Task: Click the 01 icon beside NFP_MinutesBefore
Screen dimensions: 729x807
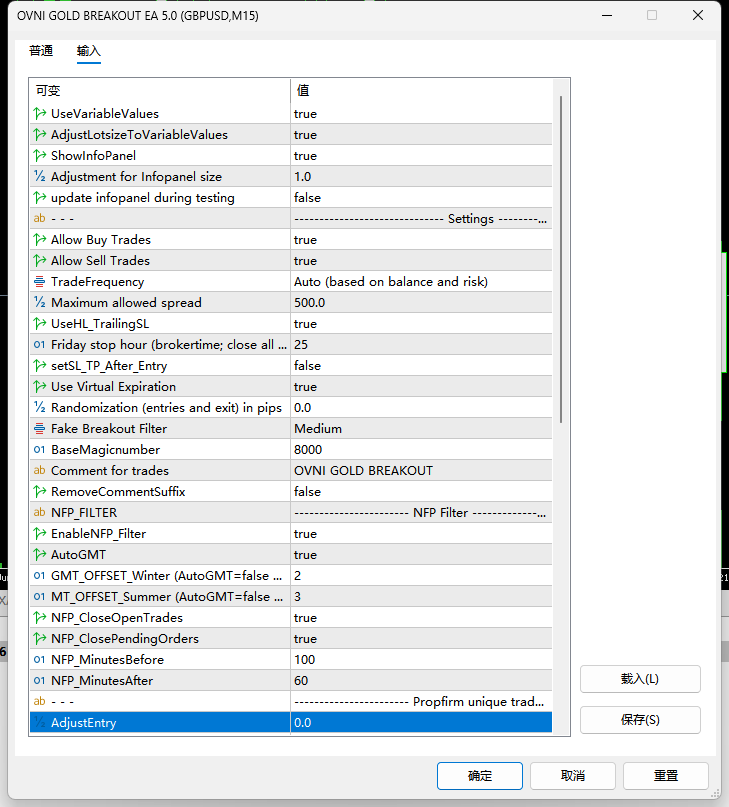Action: pos(40,659)
